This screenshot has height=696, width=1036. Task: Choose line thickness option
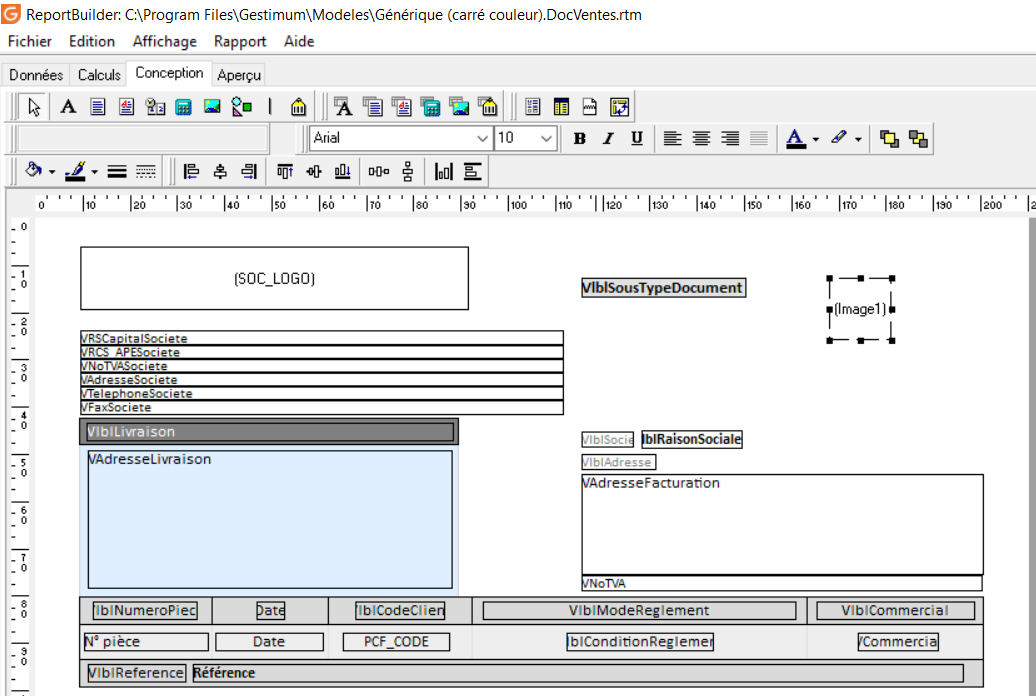(117, 172)
